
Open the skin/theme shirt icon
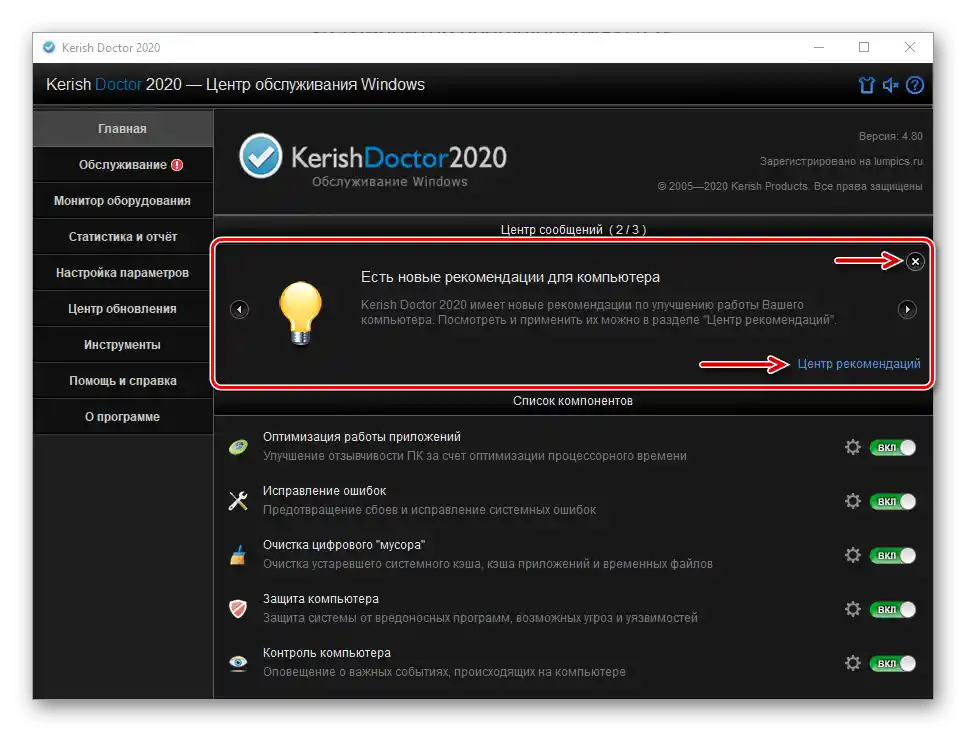[x=866, y=85]
